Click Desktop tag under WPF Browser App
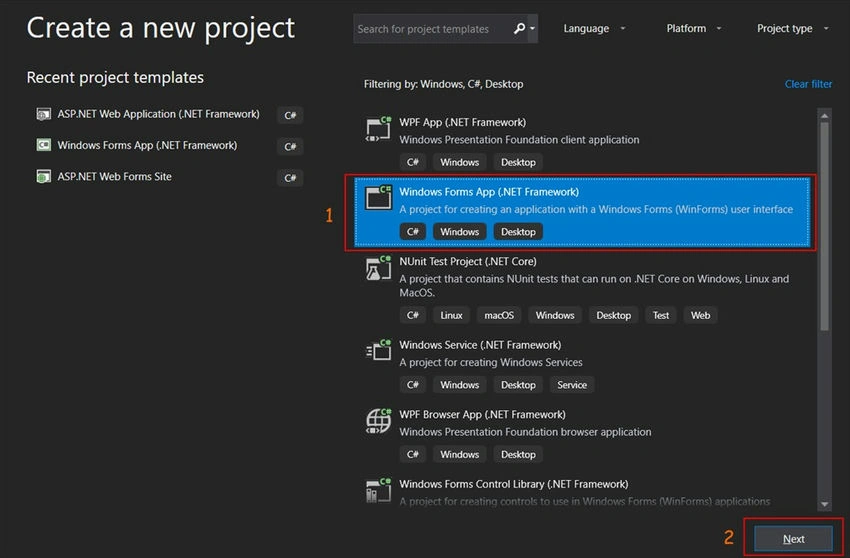Viewport: 850px width, 558px height. 518,454
